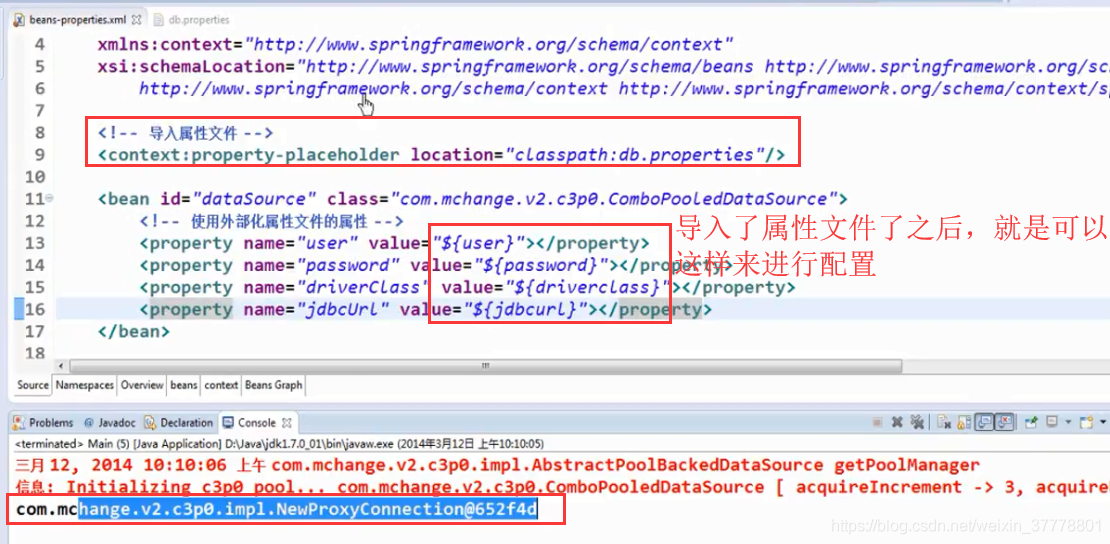Click the closing </bean> tag on line 17
The width and height of the screenshot is (1110, 544).
134,332
